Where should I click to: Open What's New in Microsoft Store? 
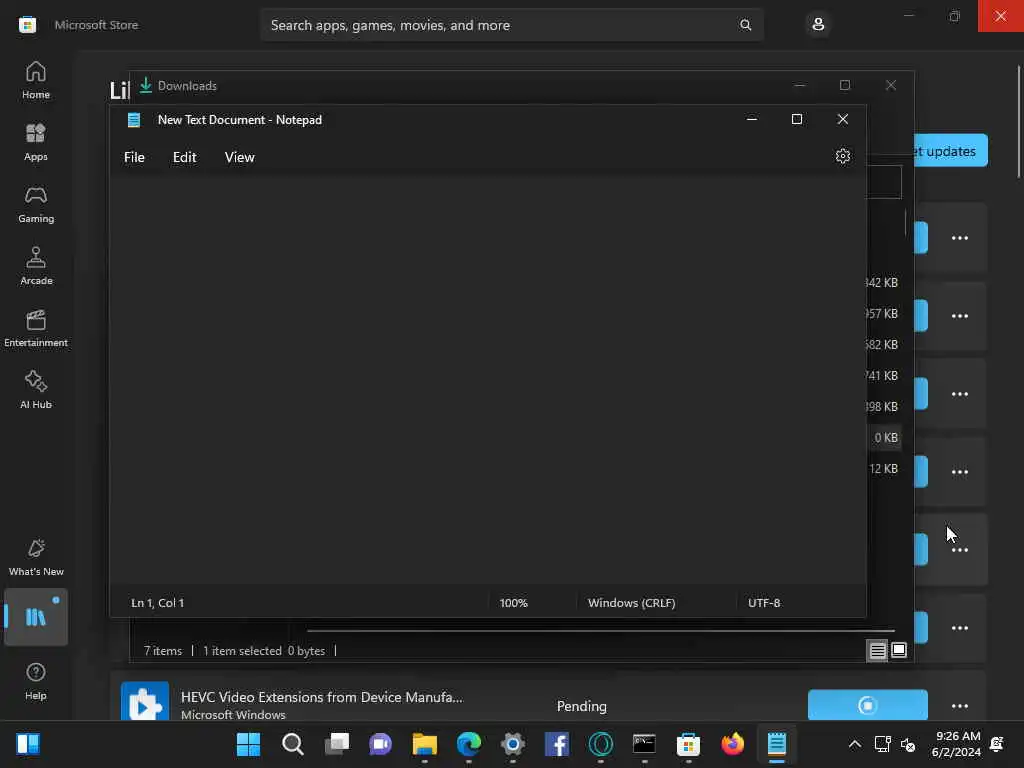click(36, 557)
